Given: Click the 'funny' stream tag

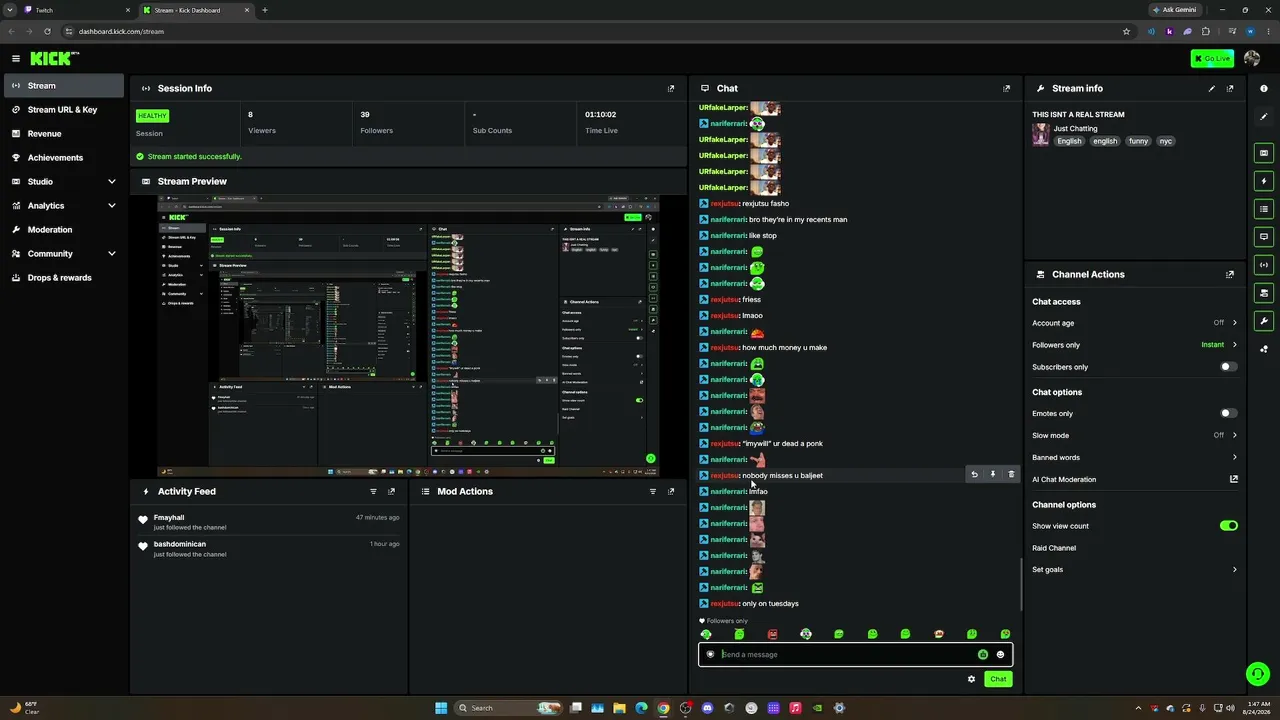Looking at the screenshot, I should (1138, 142).
